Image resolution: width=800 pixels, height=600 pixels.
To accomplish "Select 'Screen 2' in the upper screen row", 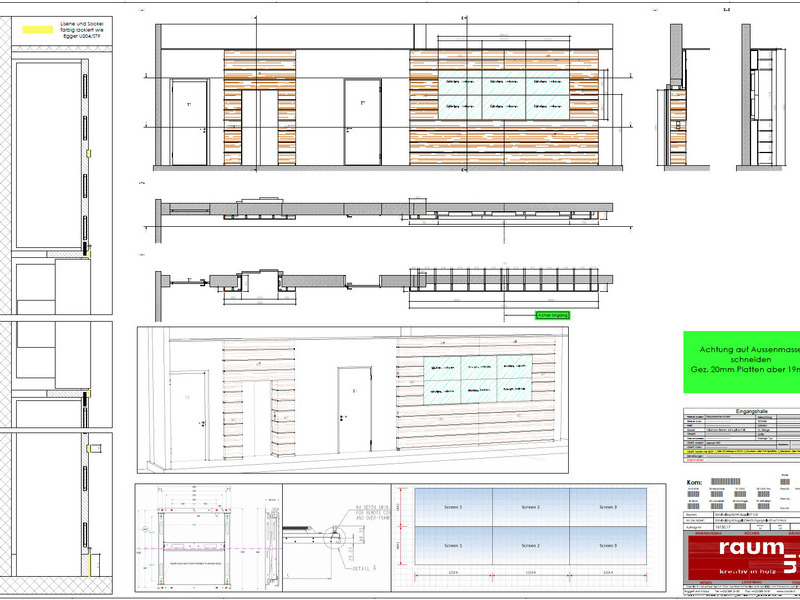I will [531, 507].
